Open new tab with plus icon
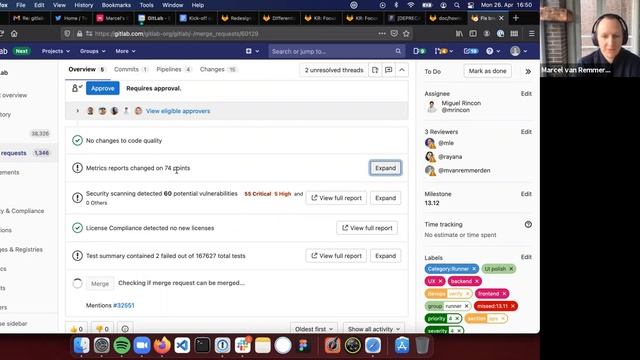The height and width of the screenshot is (360, 640). 516,18
